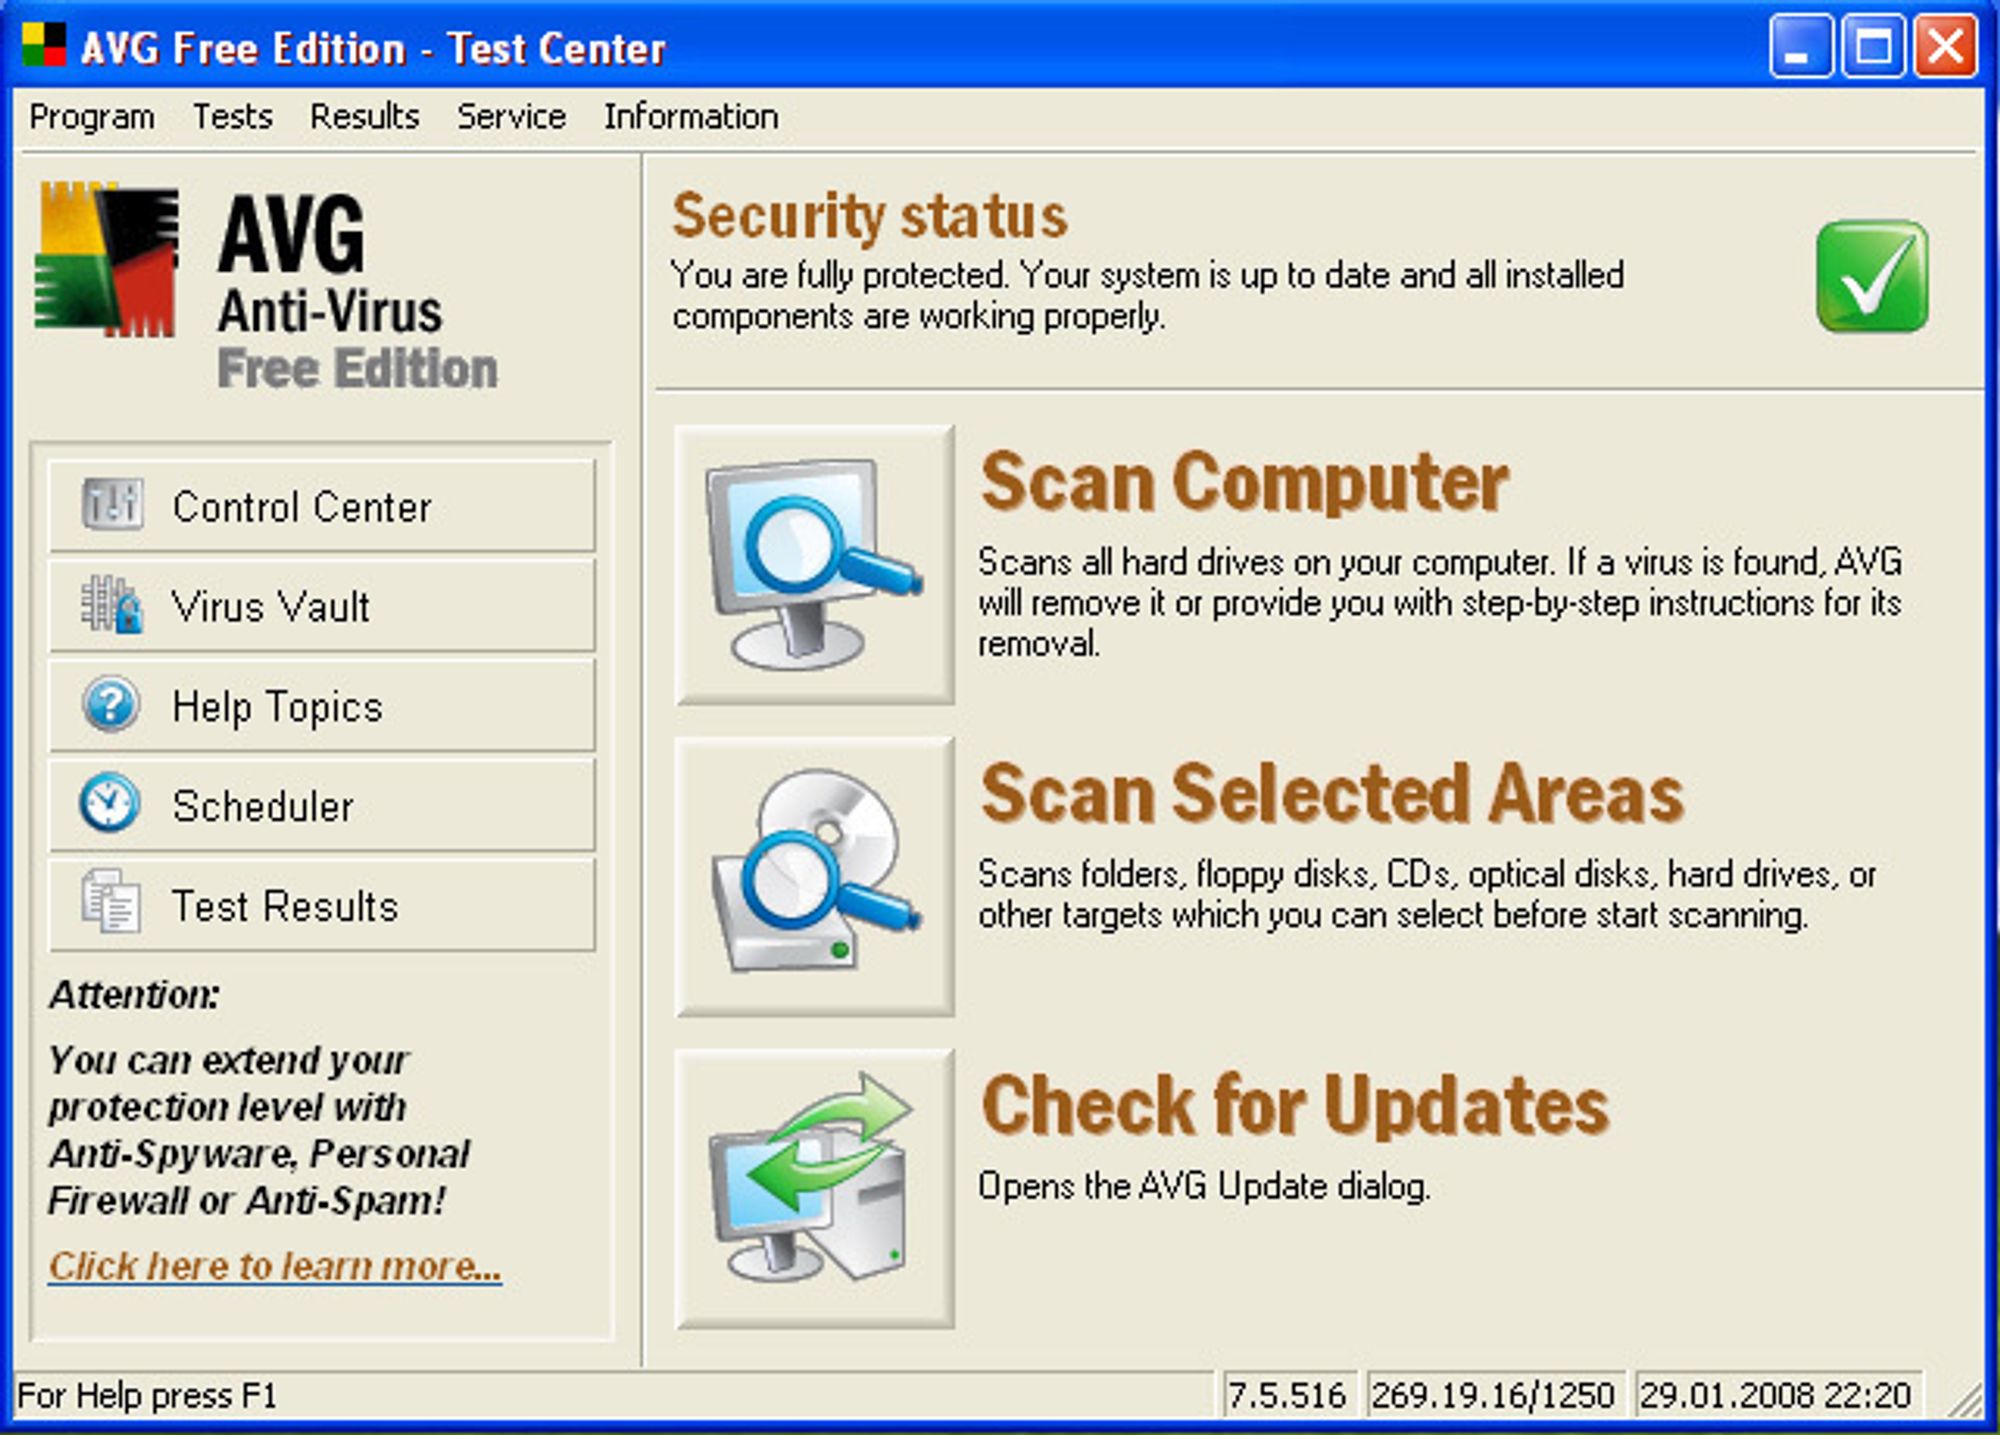Click the Scan Computer monitor icon
The height and width of the screenshot is (1435, 2000).
tap(814, 565)
